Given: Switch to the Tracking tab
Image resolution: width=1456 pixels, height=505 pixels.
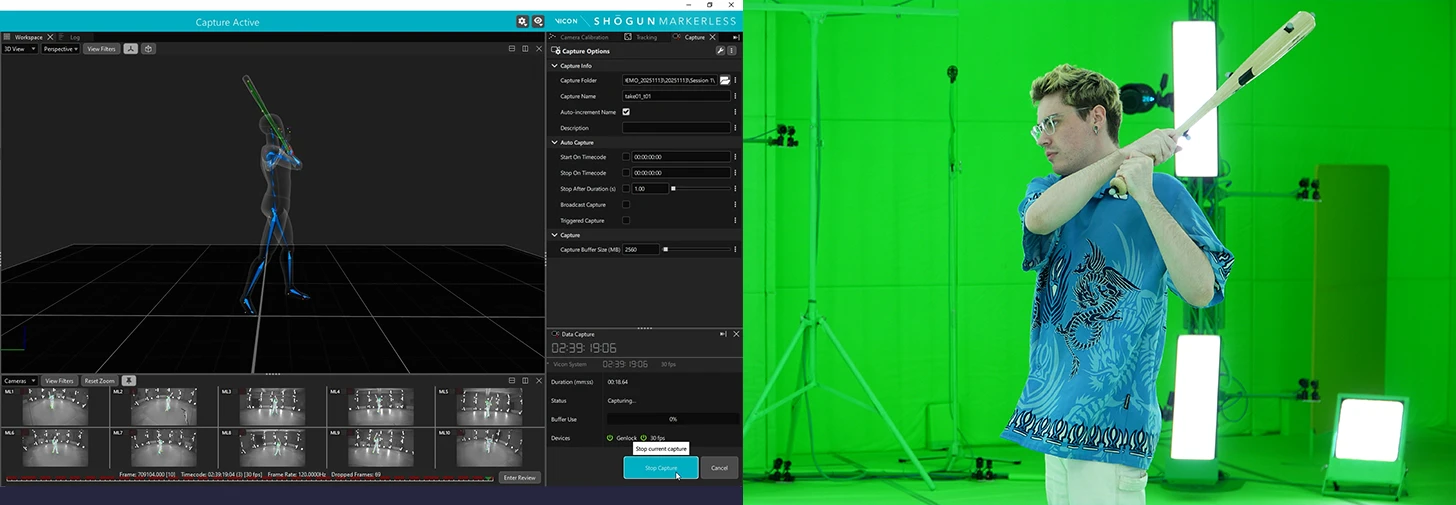Looking at the screenshot, I should click(x=645, y=37).
